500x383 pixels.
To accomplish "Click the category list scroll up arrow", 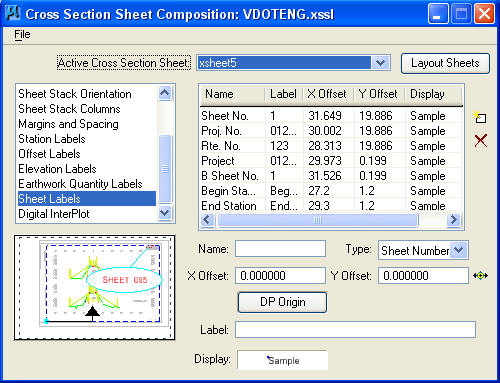I will [x=165, y=93].
